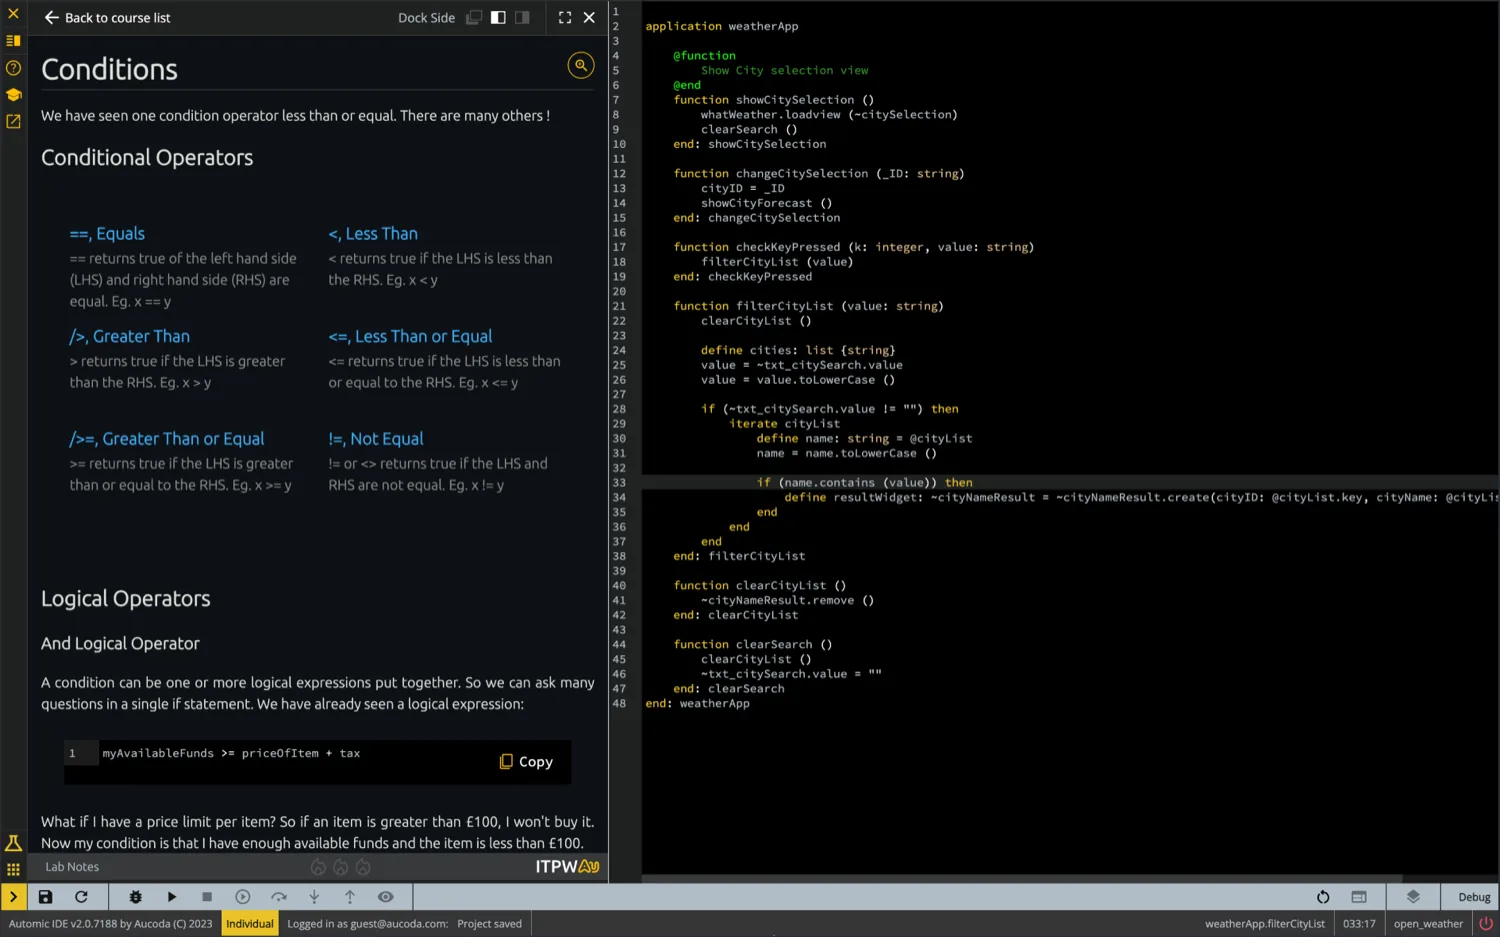This screenshot has width=1500, height=937.
Task: Open Lab Notes
Action: point(72,867)
